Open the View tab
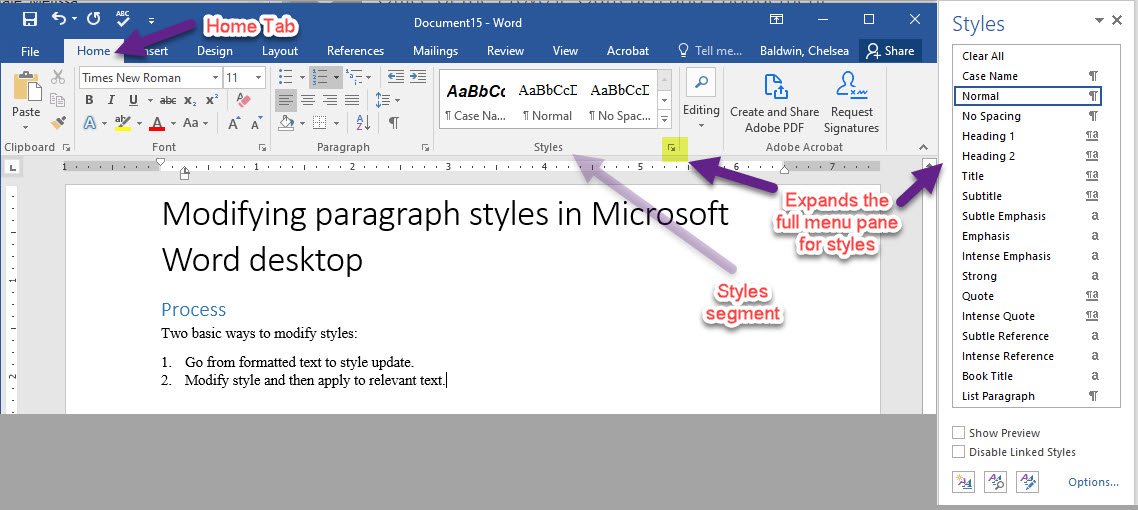 click(565, 51)
